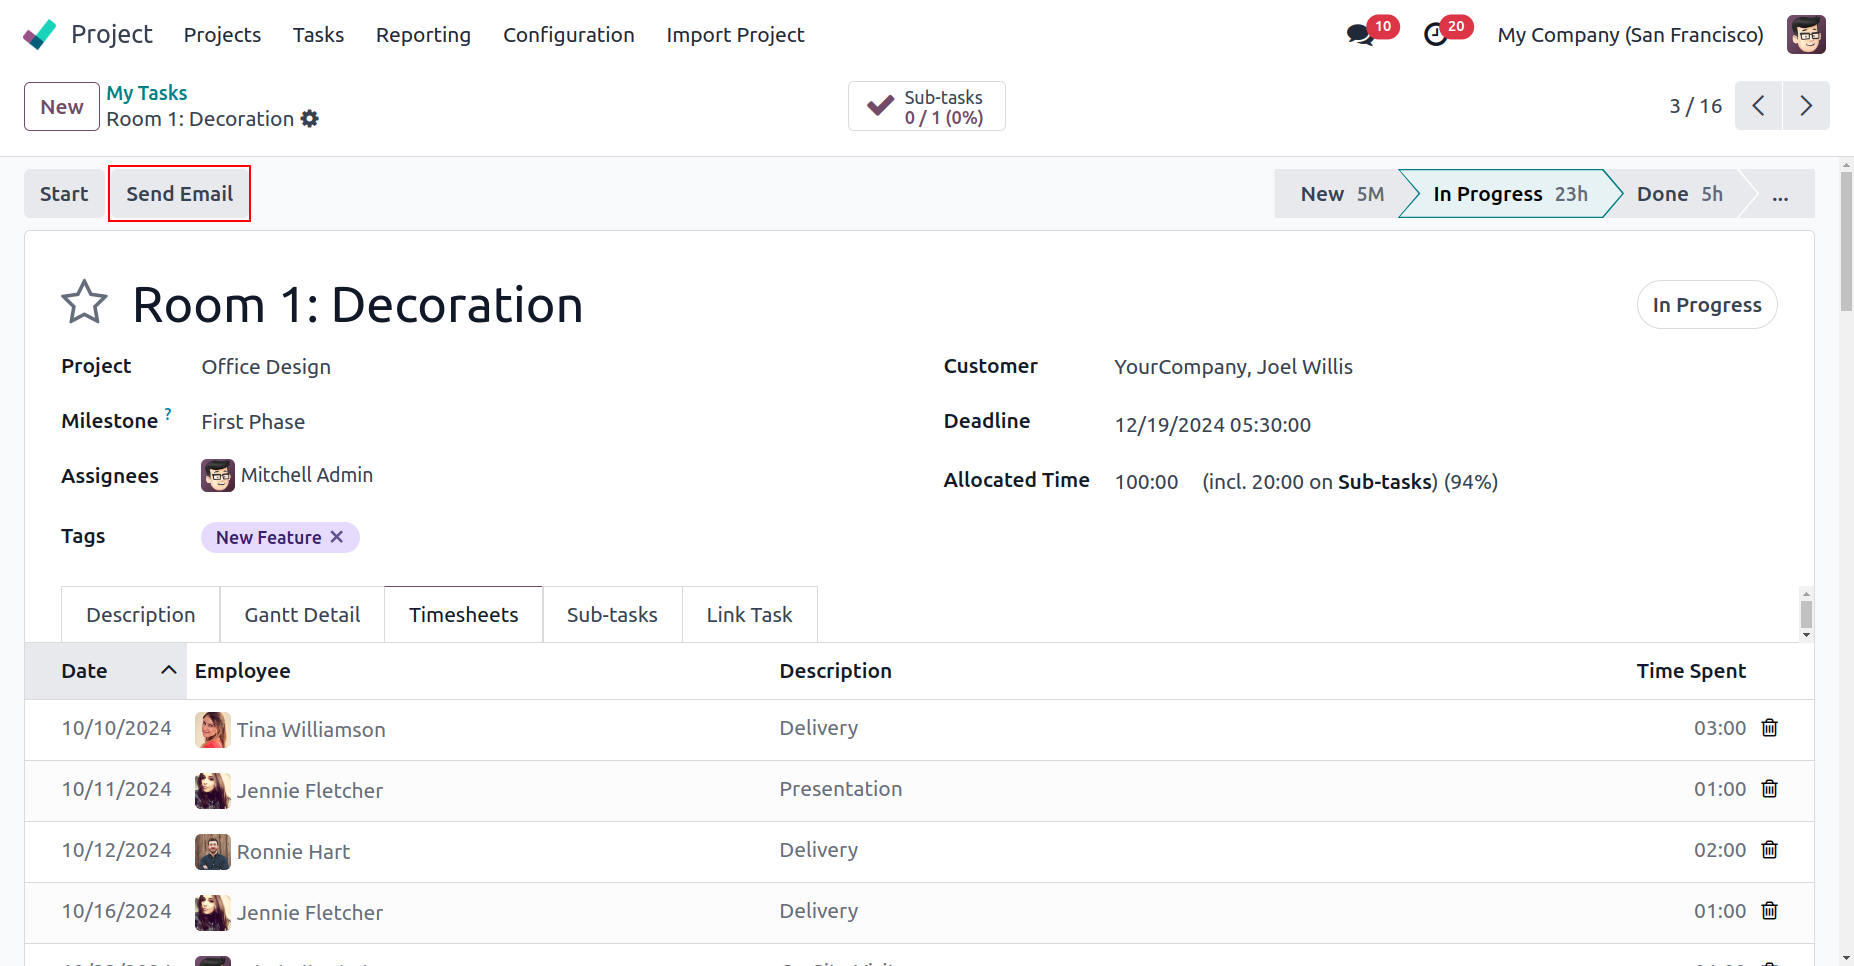Image resolution: width=1854 pixels, height=966 pixels.
Task: Delete Ronnie Hart's timesheet entry
Action: coord(1769,850)
